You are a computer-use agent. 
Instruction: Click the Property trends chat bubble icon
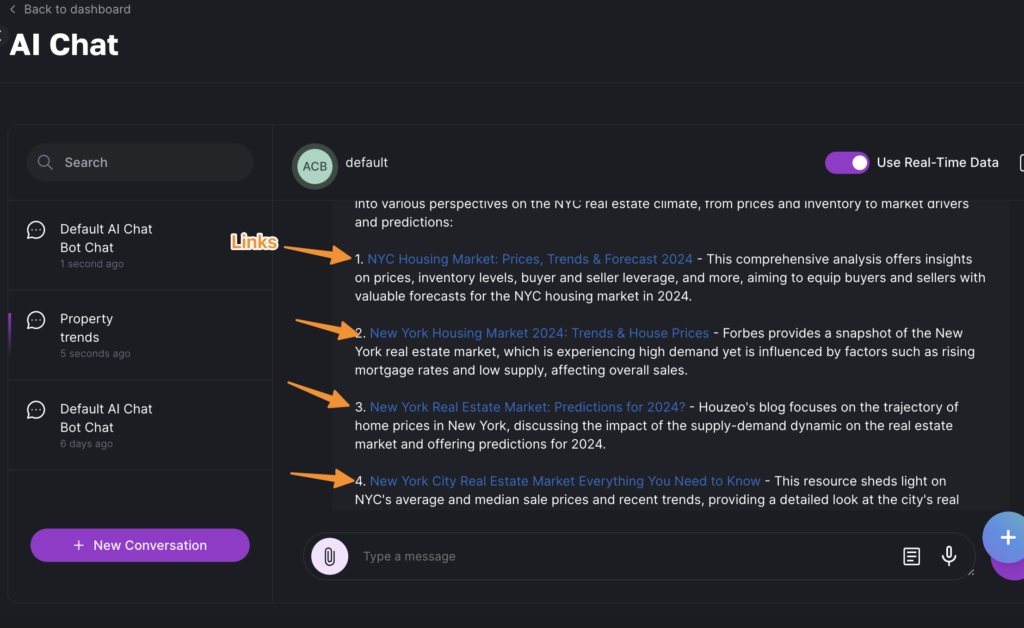(x=36, y=320)
